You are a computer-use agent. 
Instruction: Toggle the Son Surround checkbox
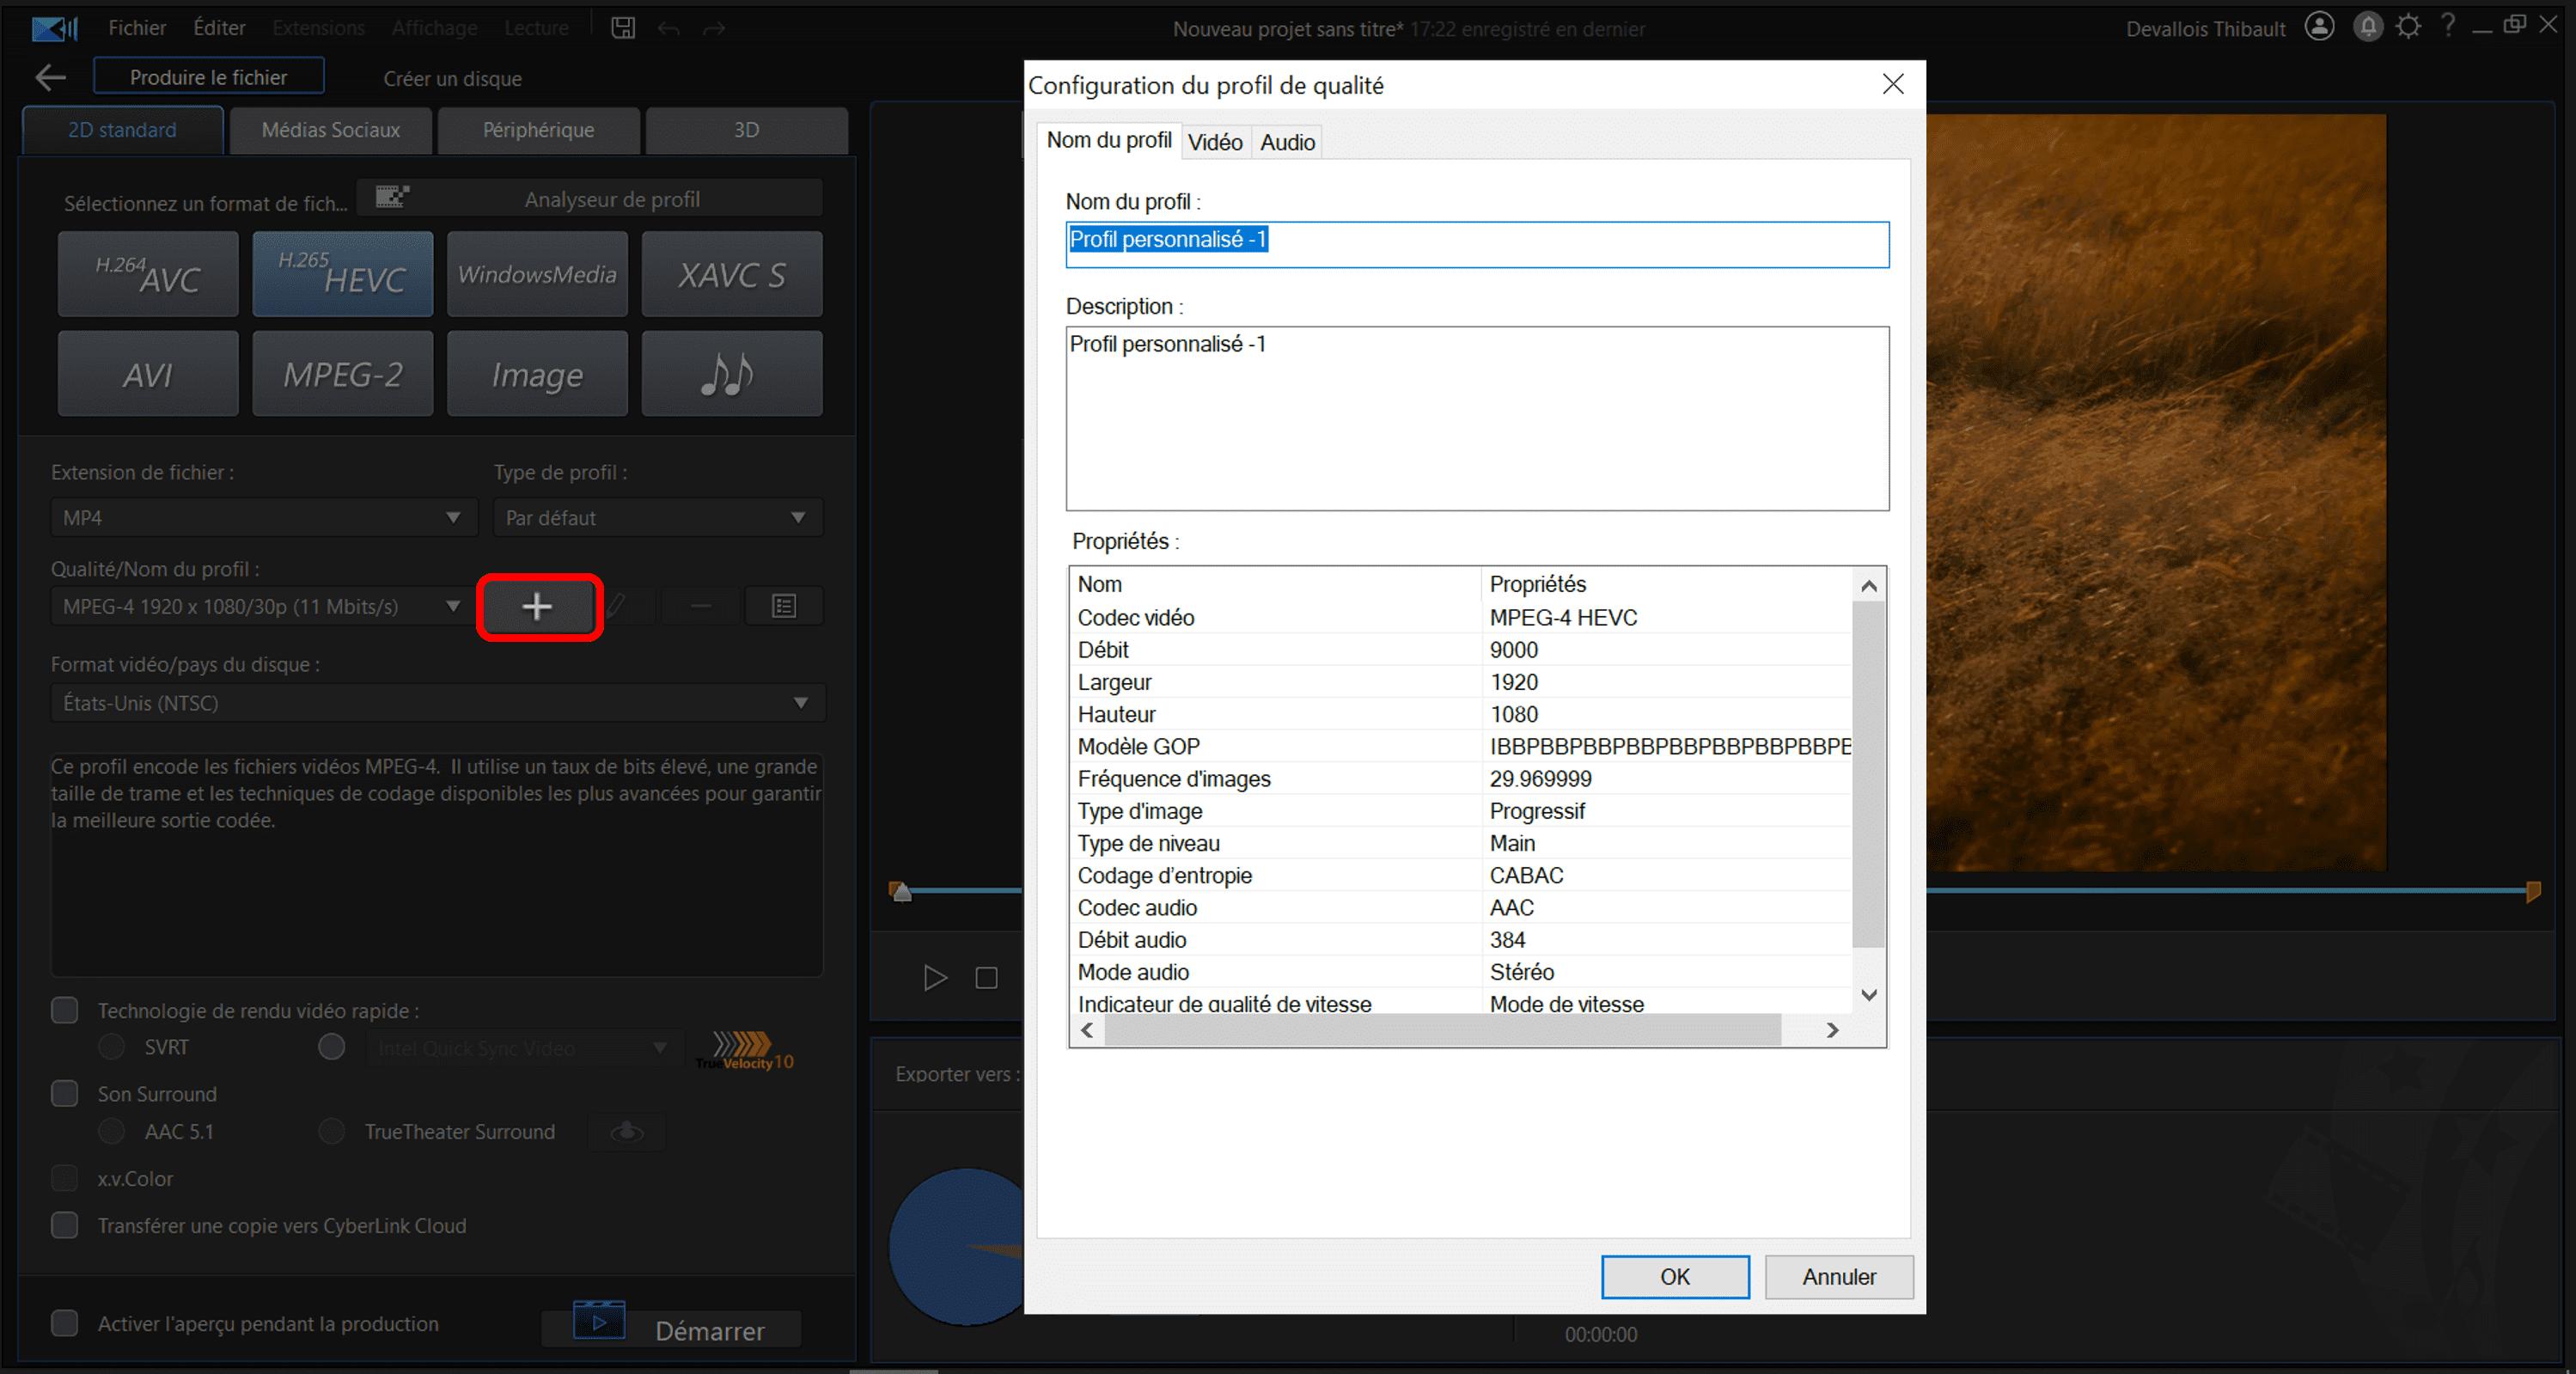(65, 1093)
